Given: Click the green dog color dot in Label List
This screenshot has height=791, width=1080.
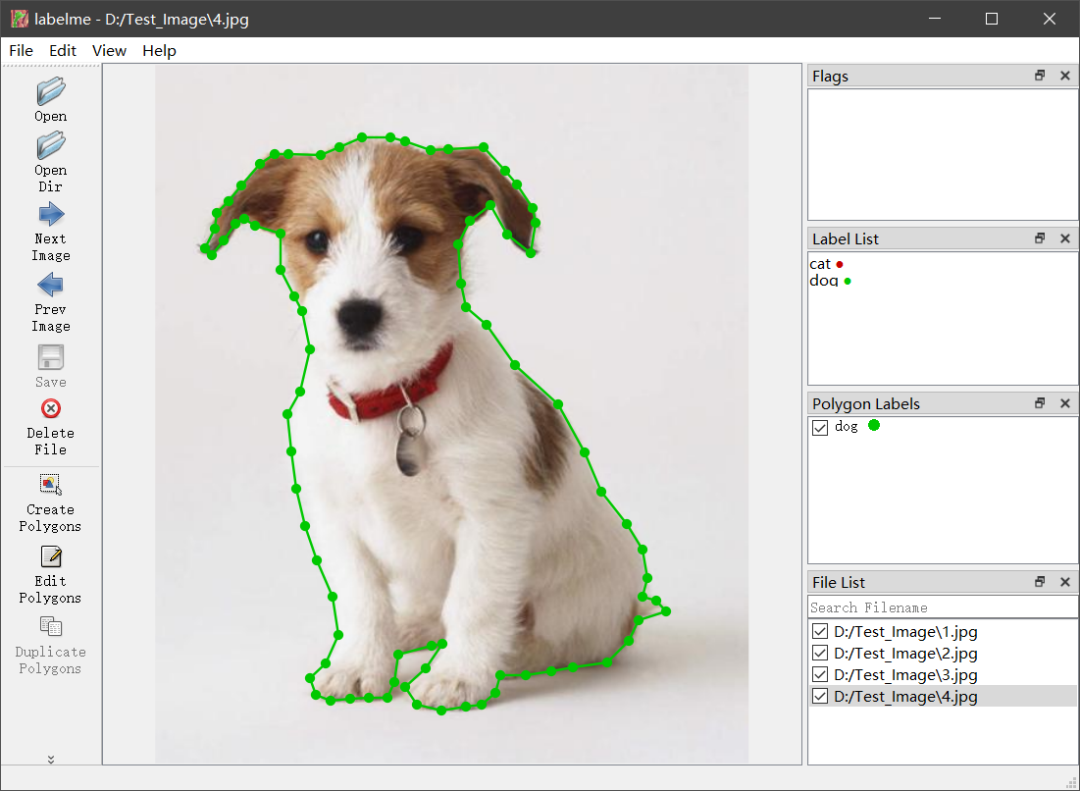Looking at the screenshot, I should click(847, 281).
